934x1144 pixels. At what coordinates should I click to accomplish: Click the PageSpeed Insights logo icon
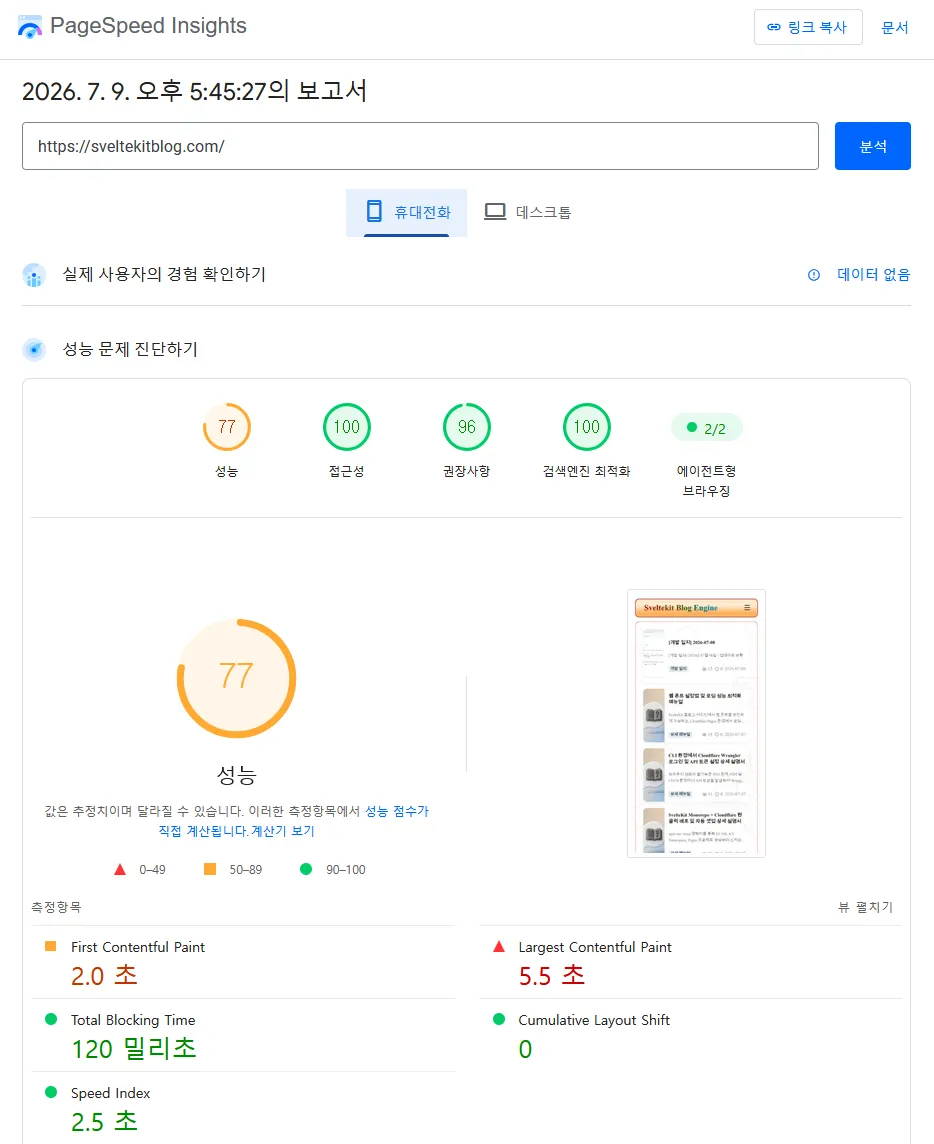click(30, 27)
